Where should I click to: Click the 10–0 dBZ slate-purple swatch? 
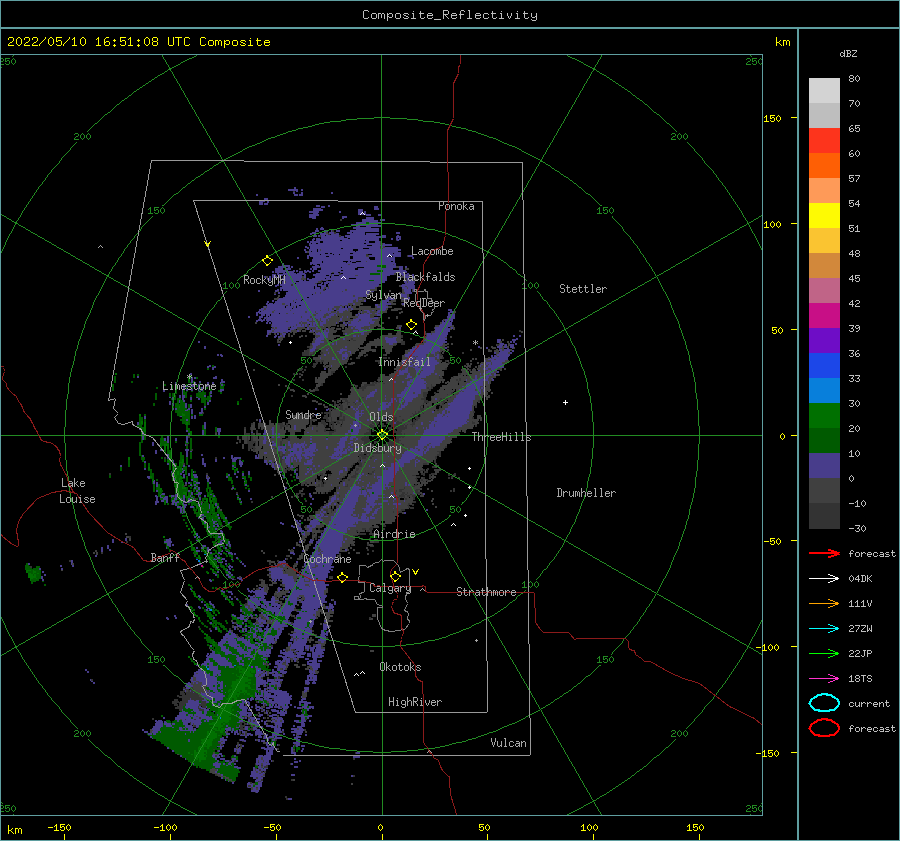(824, 466)
